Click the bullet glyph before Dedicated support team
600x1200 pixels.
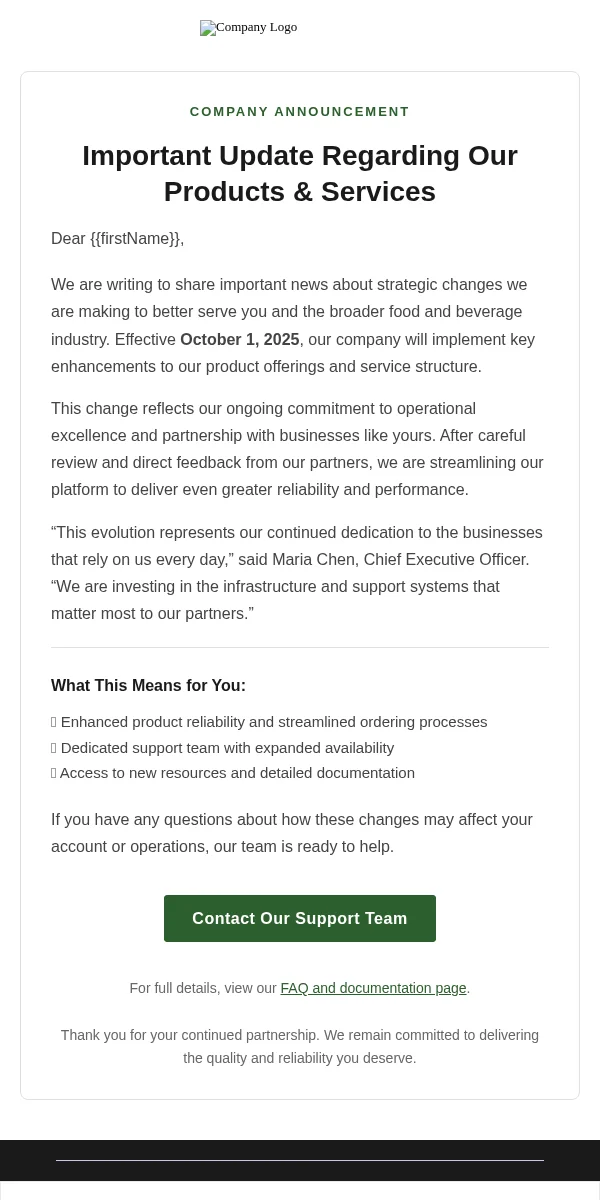[54, 748]
